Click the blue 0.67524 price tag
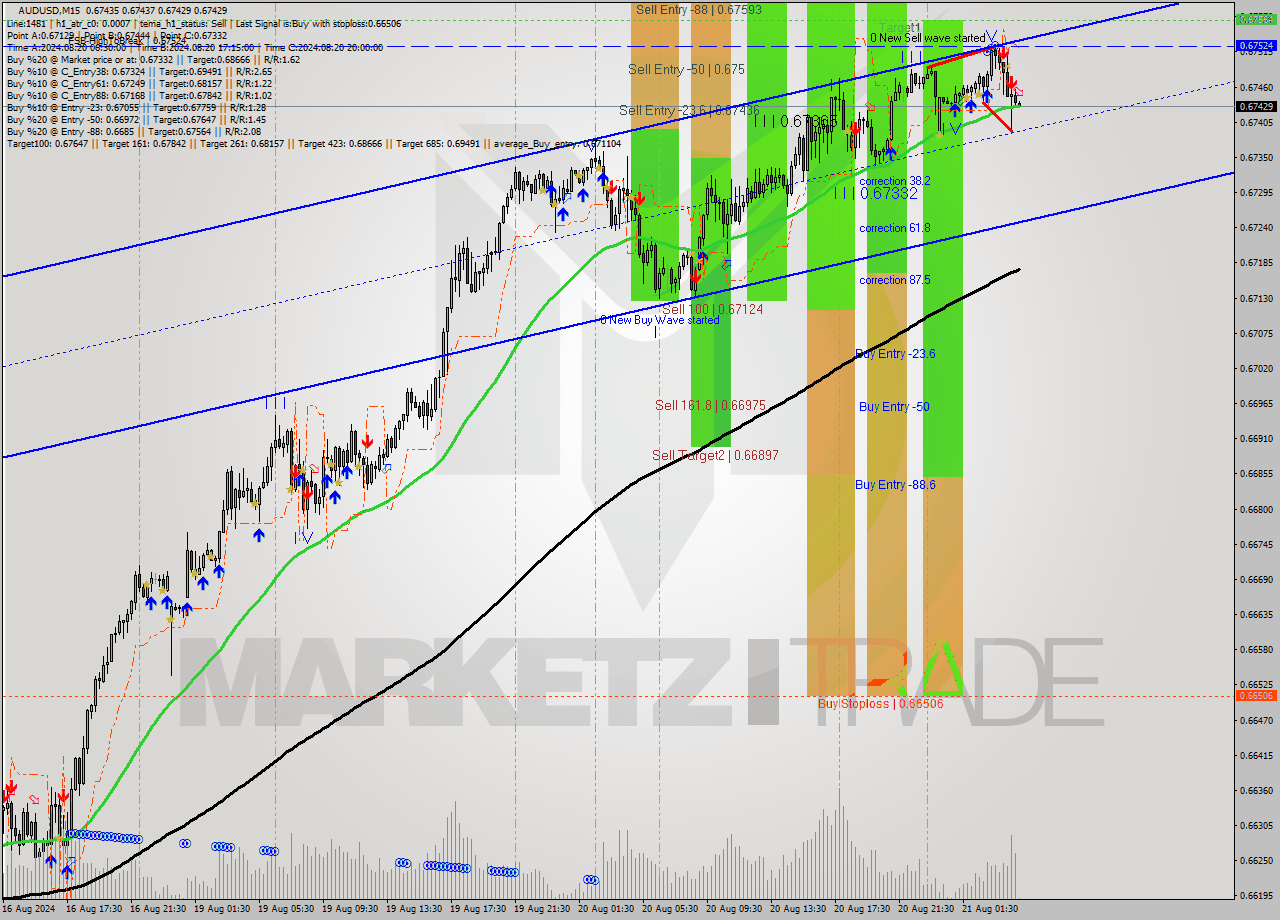 (x=1256, y=46)
